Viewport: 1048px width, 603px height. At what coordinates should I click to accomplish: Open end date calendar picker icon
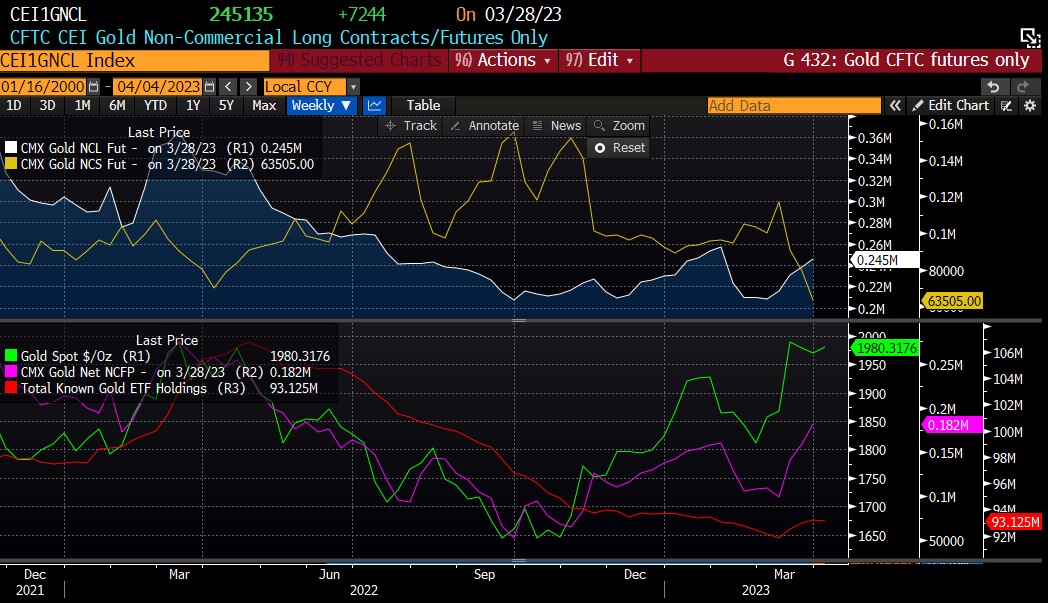pos(209,86)
